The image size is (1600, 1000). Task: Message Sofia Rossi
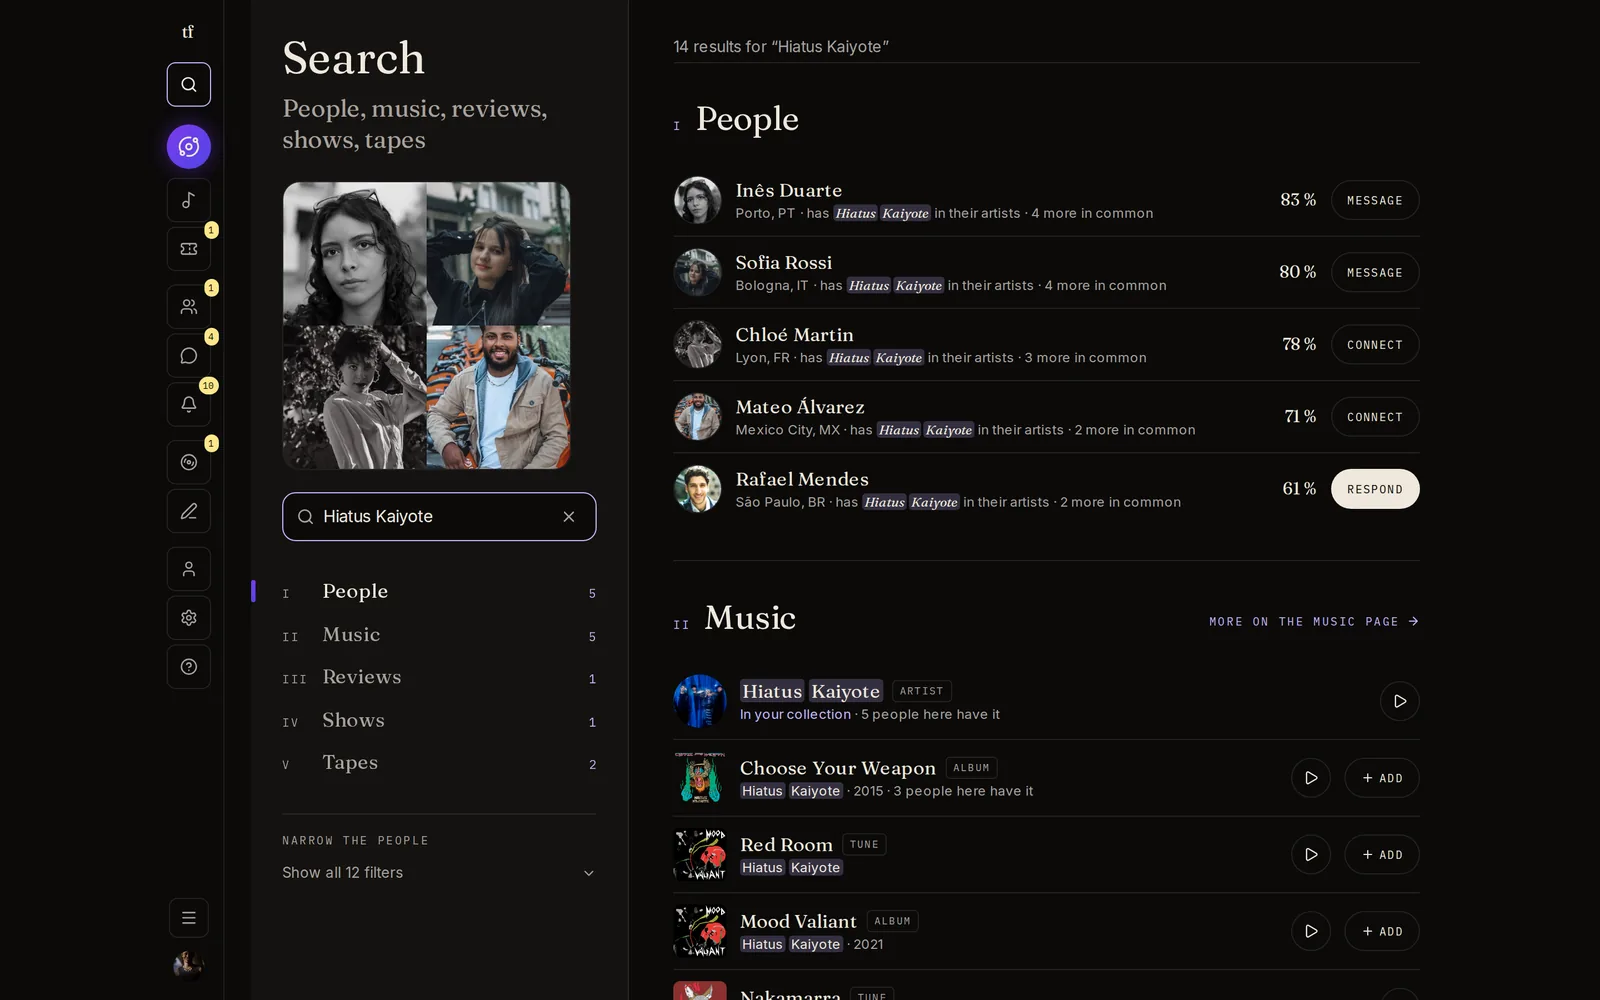point(1375,273)
